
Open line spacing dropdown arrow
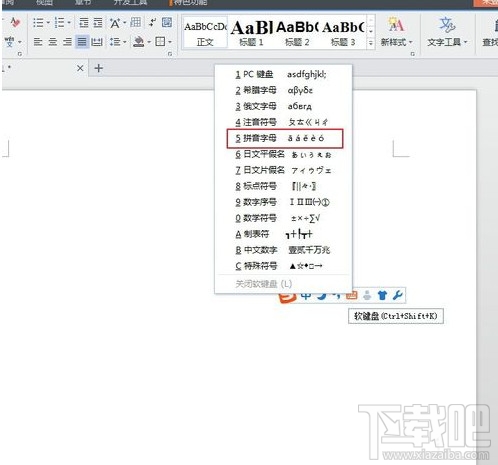(124, 42)
